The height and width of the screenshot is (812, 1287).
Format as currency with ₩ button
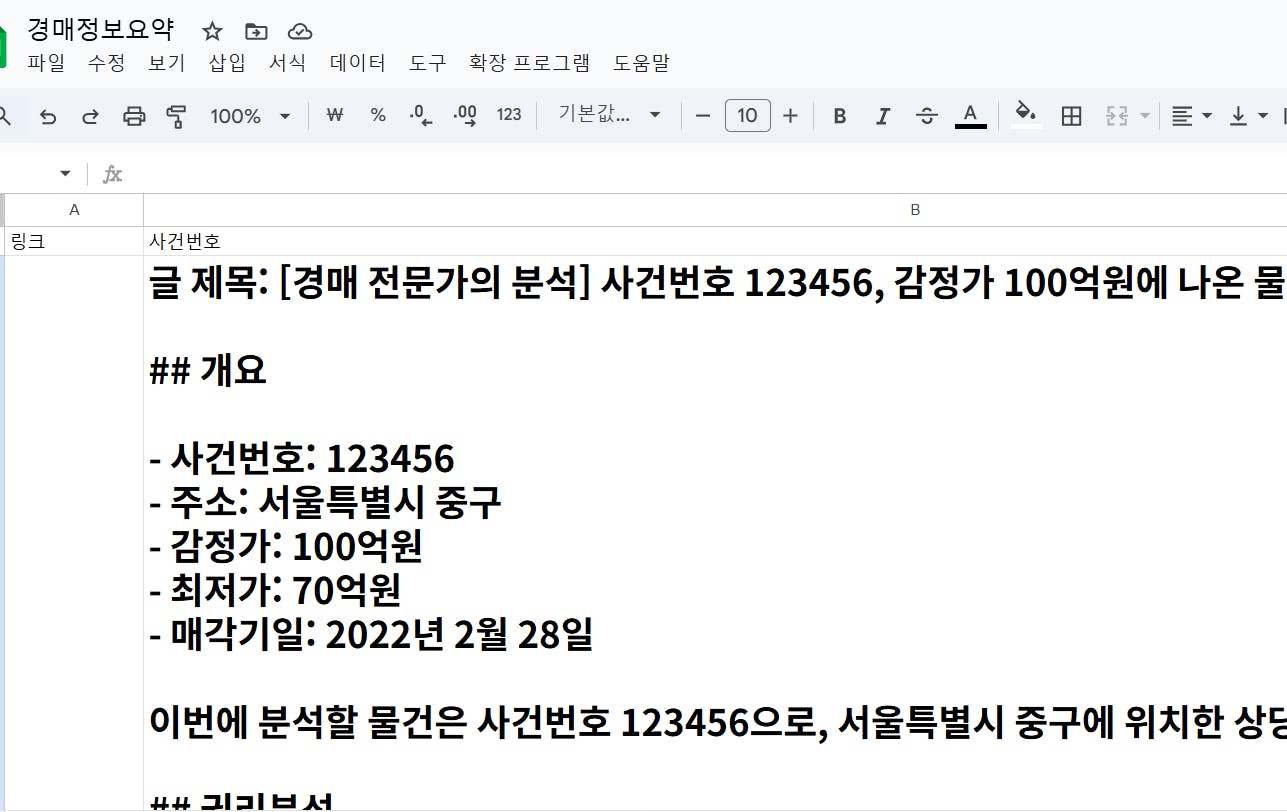(x=335, y=115)
